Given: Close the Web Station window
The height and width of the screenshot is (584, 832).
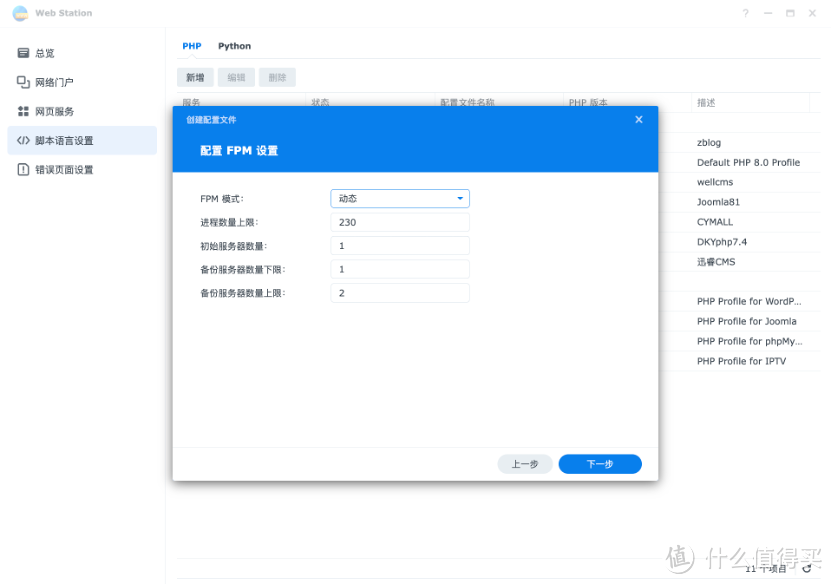Looking at the screenshot, I should 812,13.
